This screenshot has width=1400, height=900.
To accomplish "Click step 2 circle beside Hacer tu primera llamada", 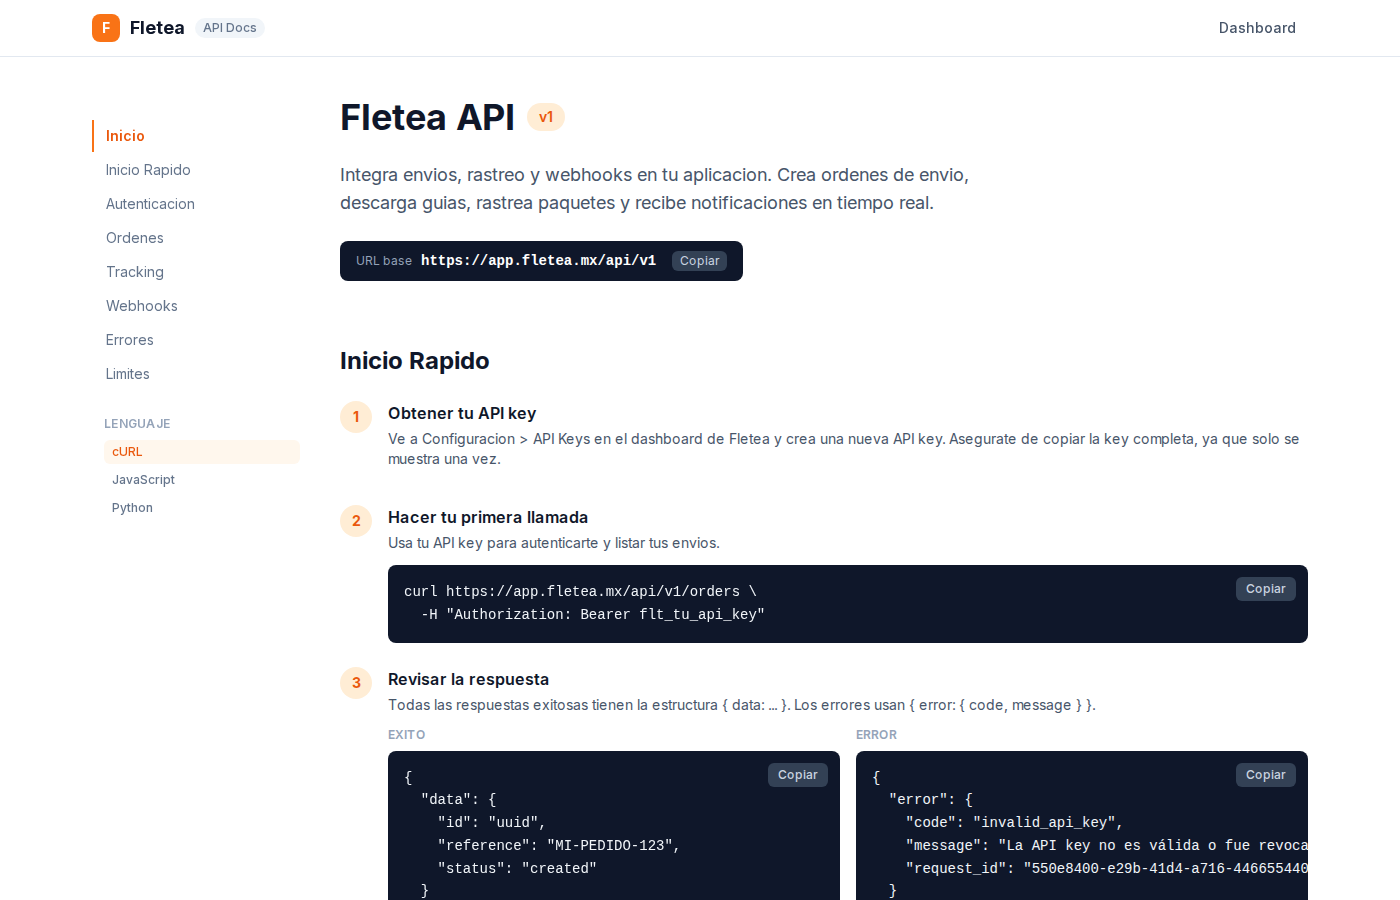I will [x=356, y=521].
